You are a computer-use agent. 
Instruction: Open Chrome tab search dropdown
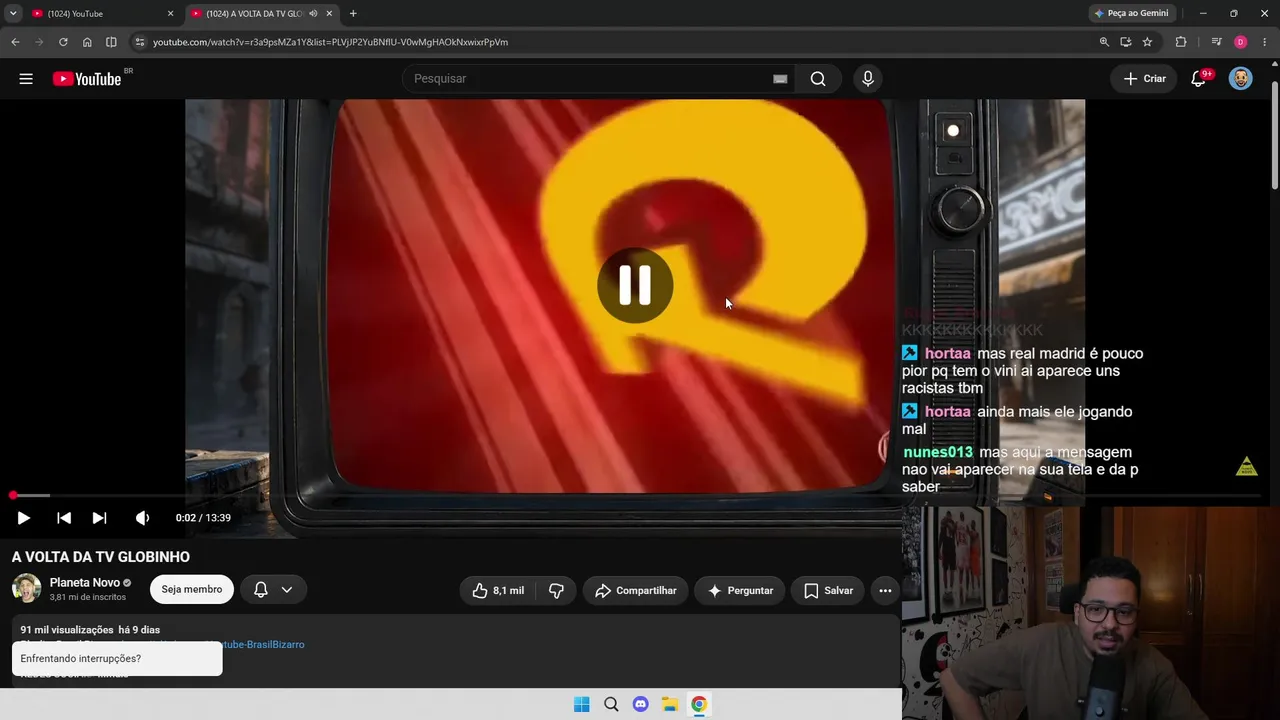[13, 14]
